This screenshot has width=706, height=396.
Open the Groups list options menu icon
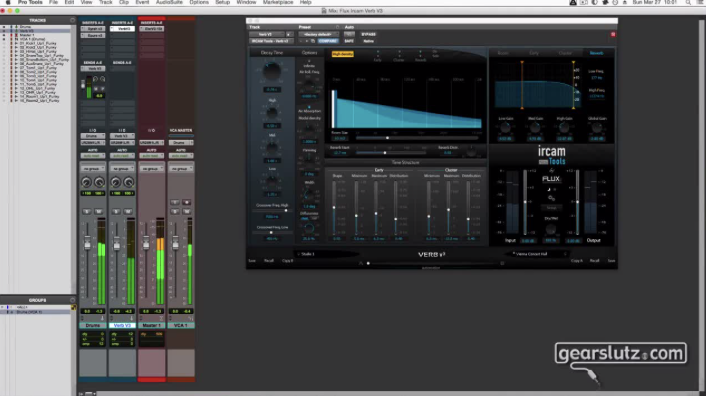coord(72,300)
